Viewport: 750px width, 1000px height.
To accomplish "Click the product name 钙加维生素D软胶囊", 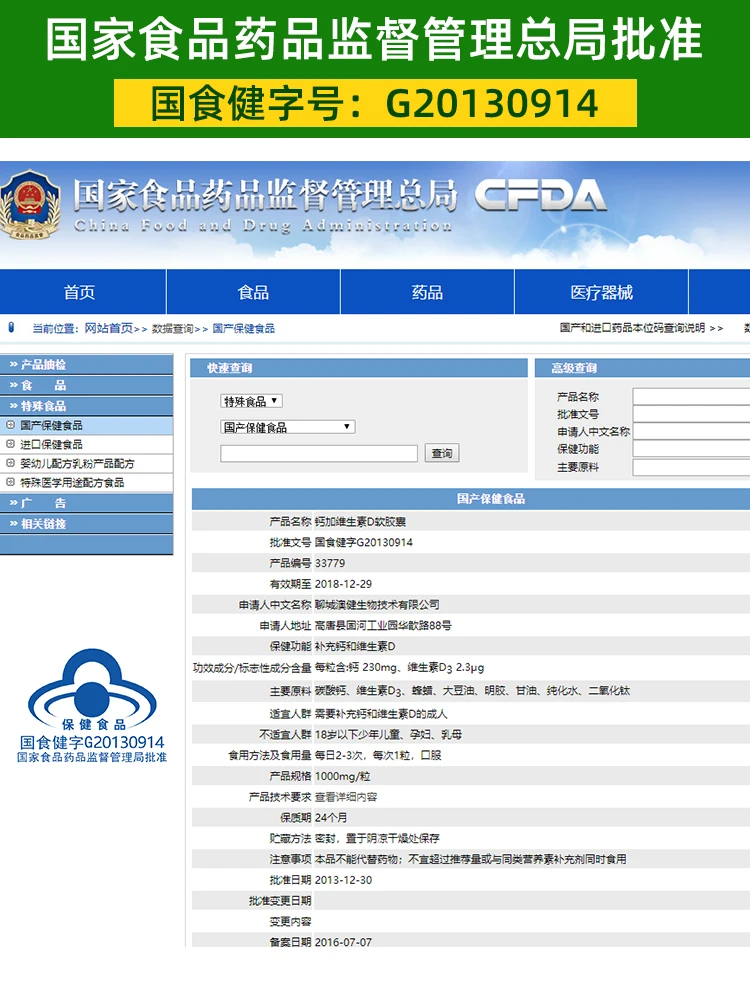I will pos(360,522).
